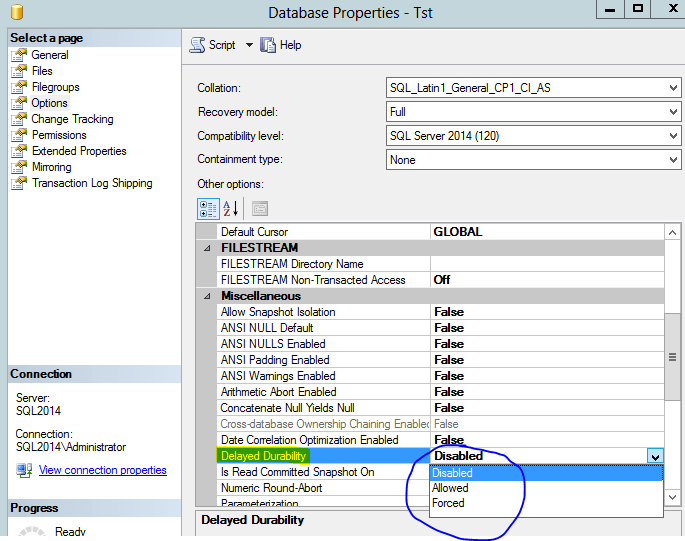Select the Permissions page
Viewport: 685px width, 541px height.
(x=59, y=135)
